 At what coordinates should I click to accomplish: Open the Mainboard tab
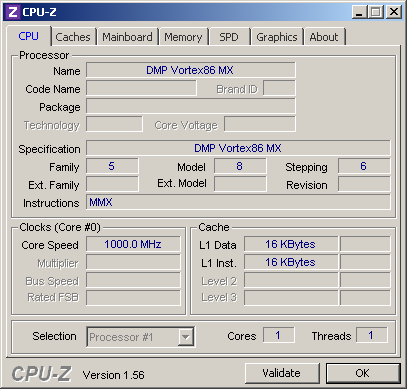127,37
